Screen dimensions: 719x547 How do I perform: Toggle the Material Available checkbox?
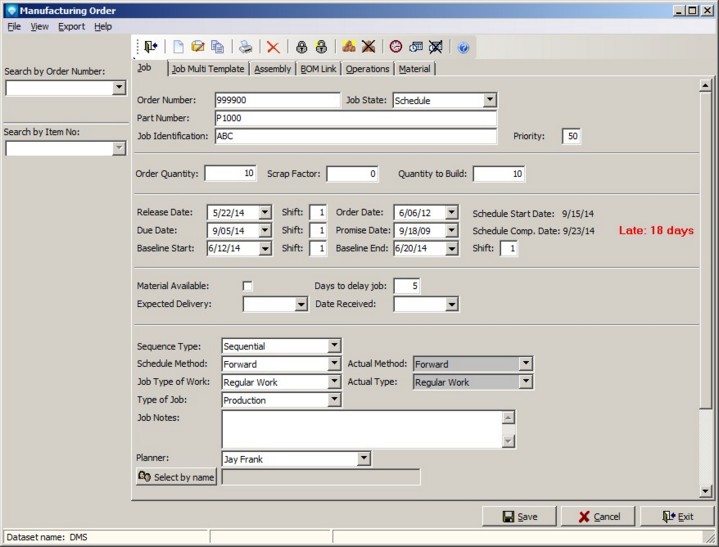pos(248,287)
